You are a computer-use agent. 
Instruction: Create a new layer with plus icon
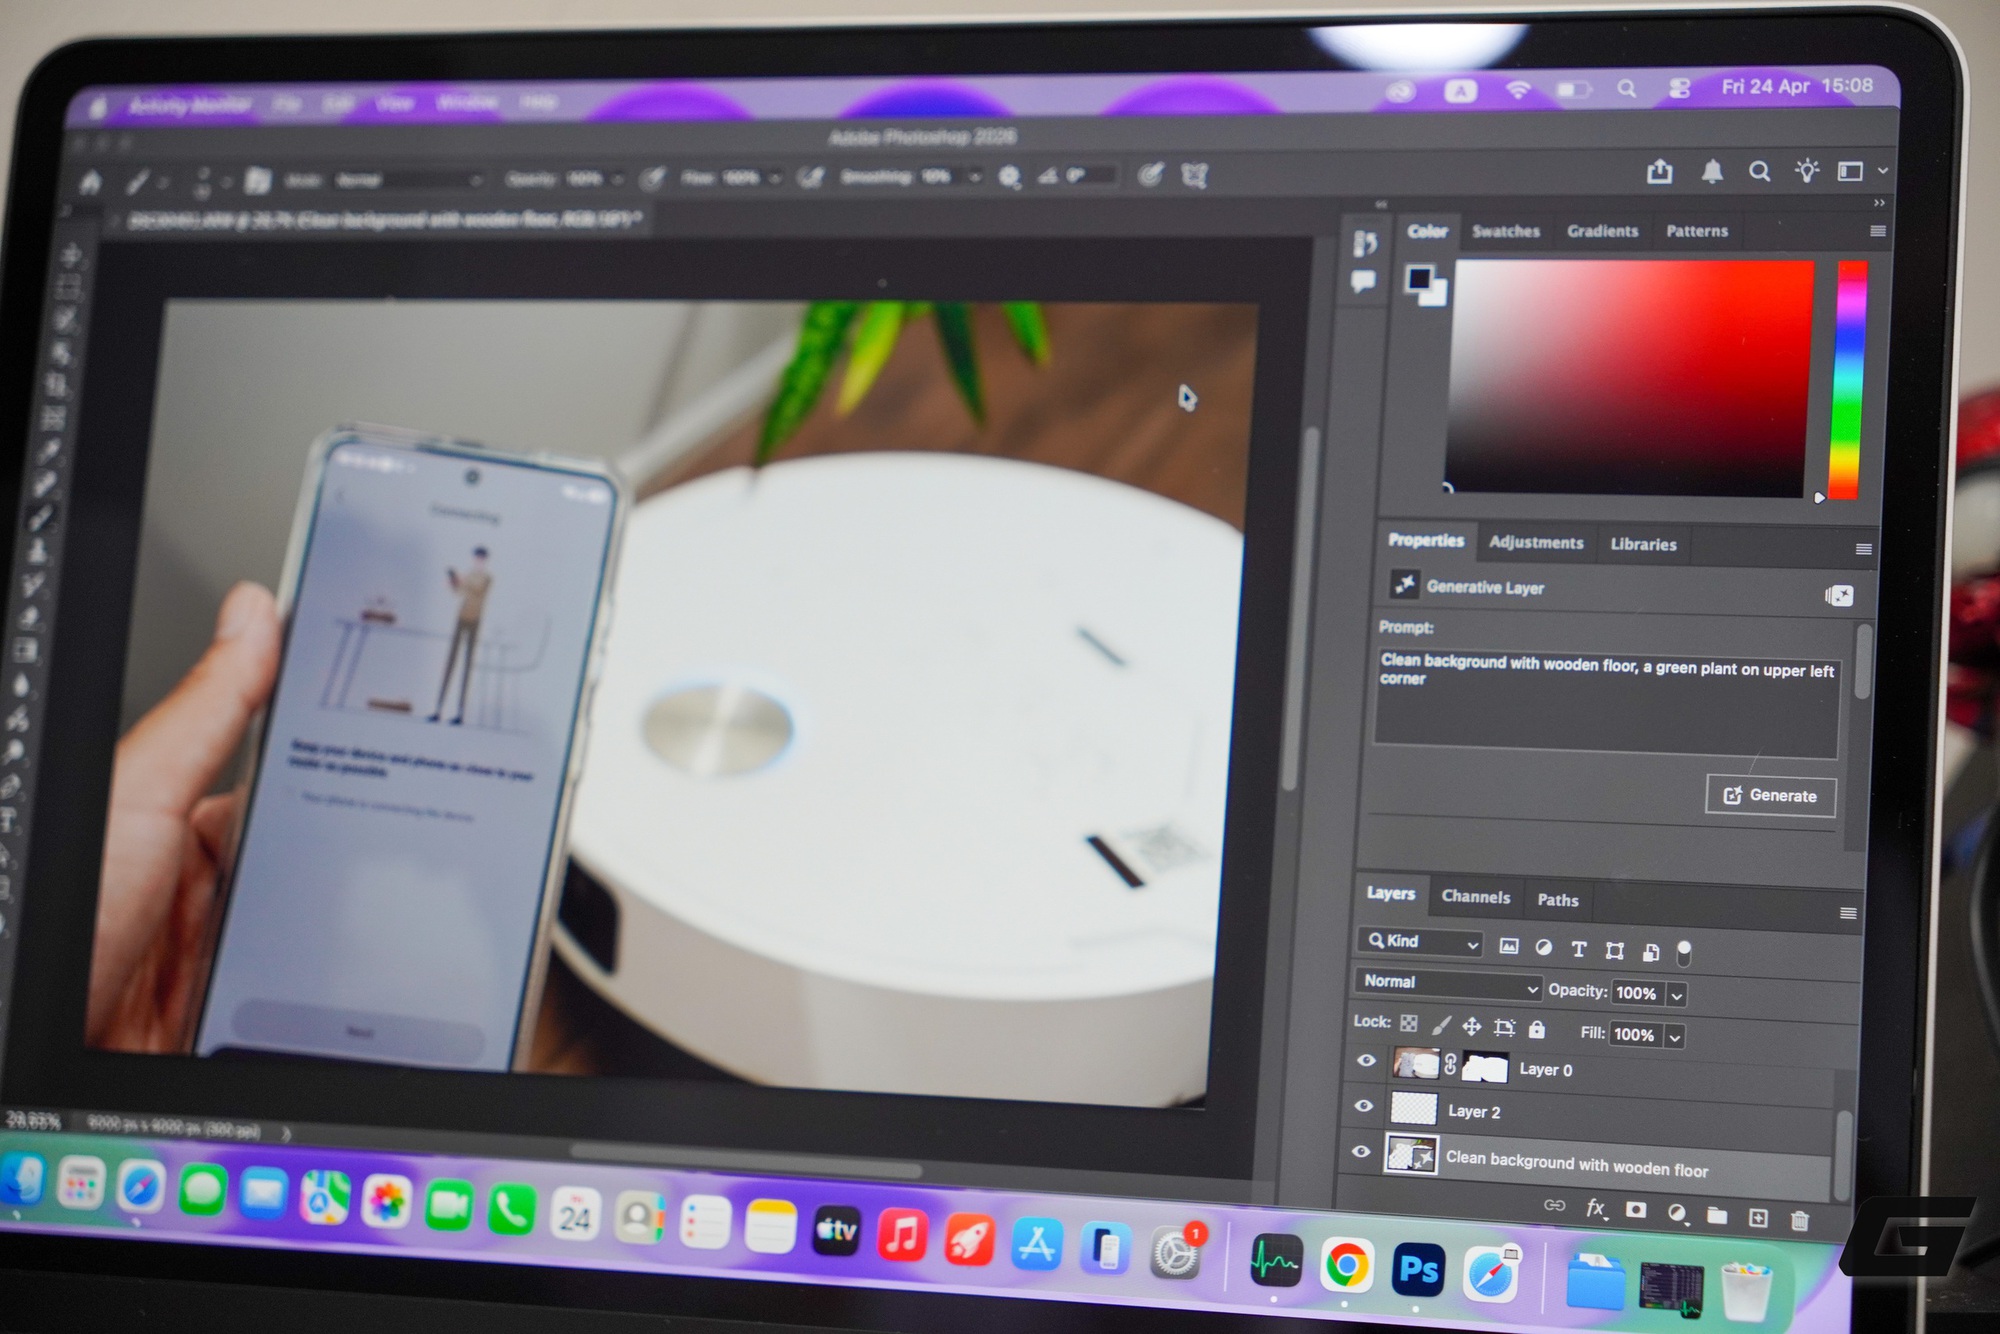(1758, 1217)
